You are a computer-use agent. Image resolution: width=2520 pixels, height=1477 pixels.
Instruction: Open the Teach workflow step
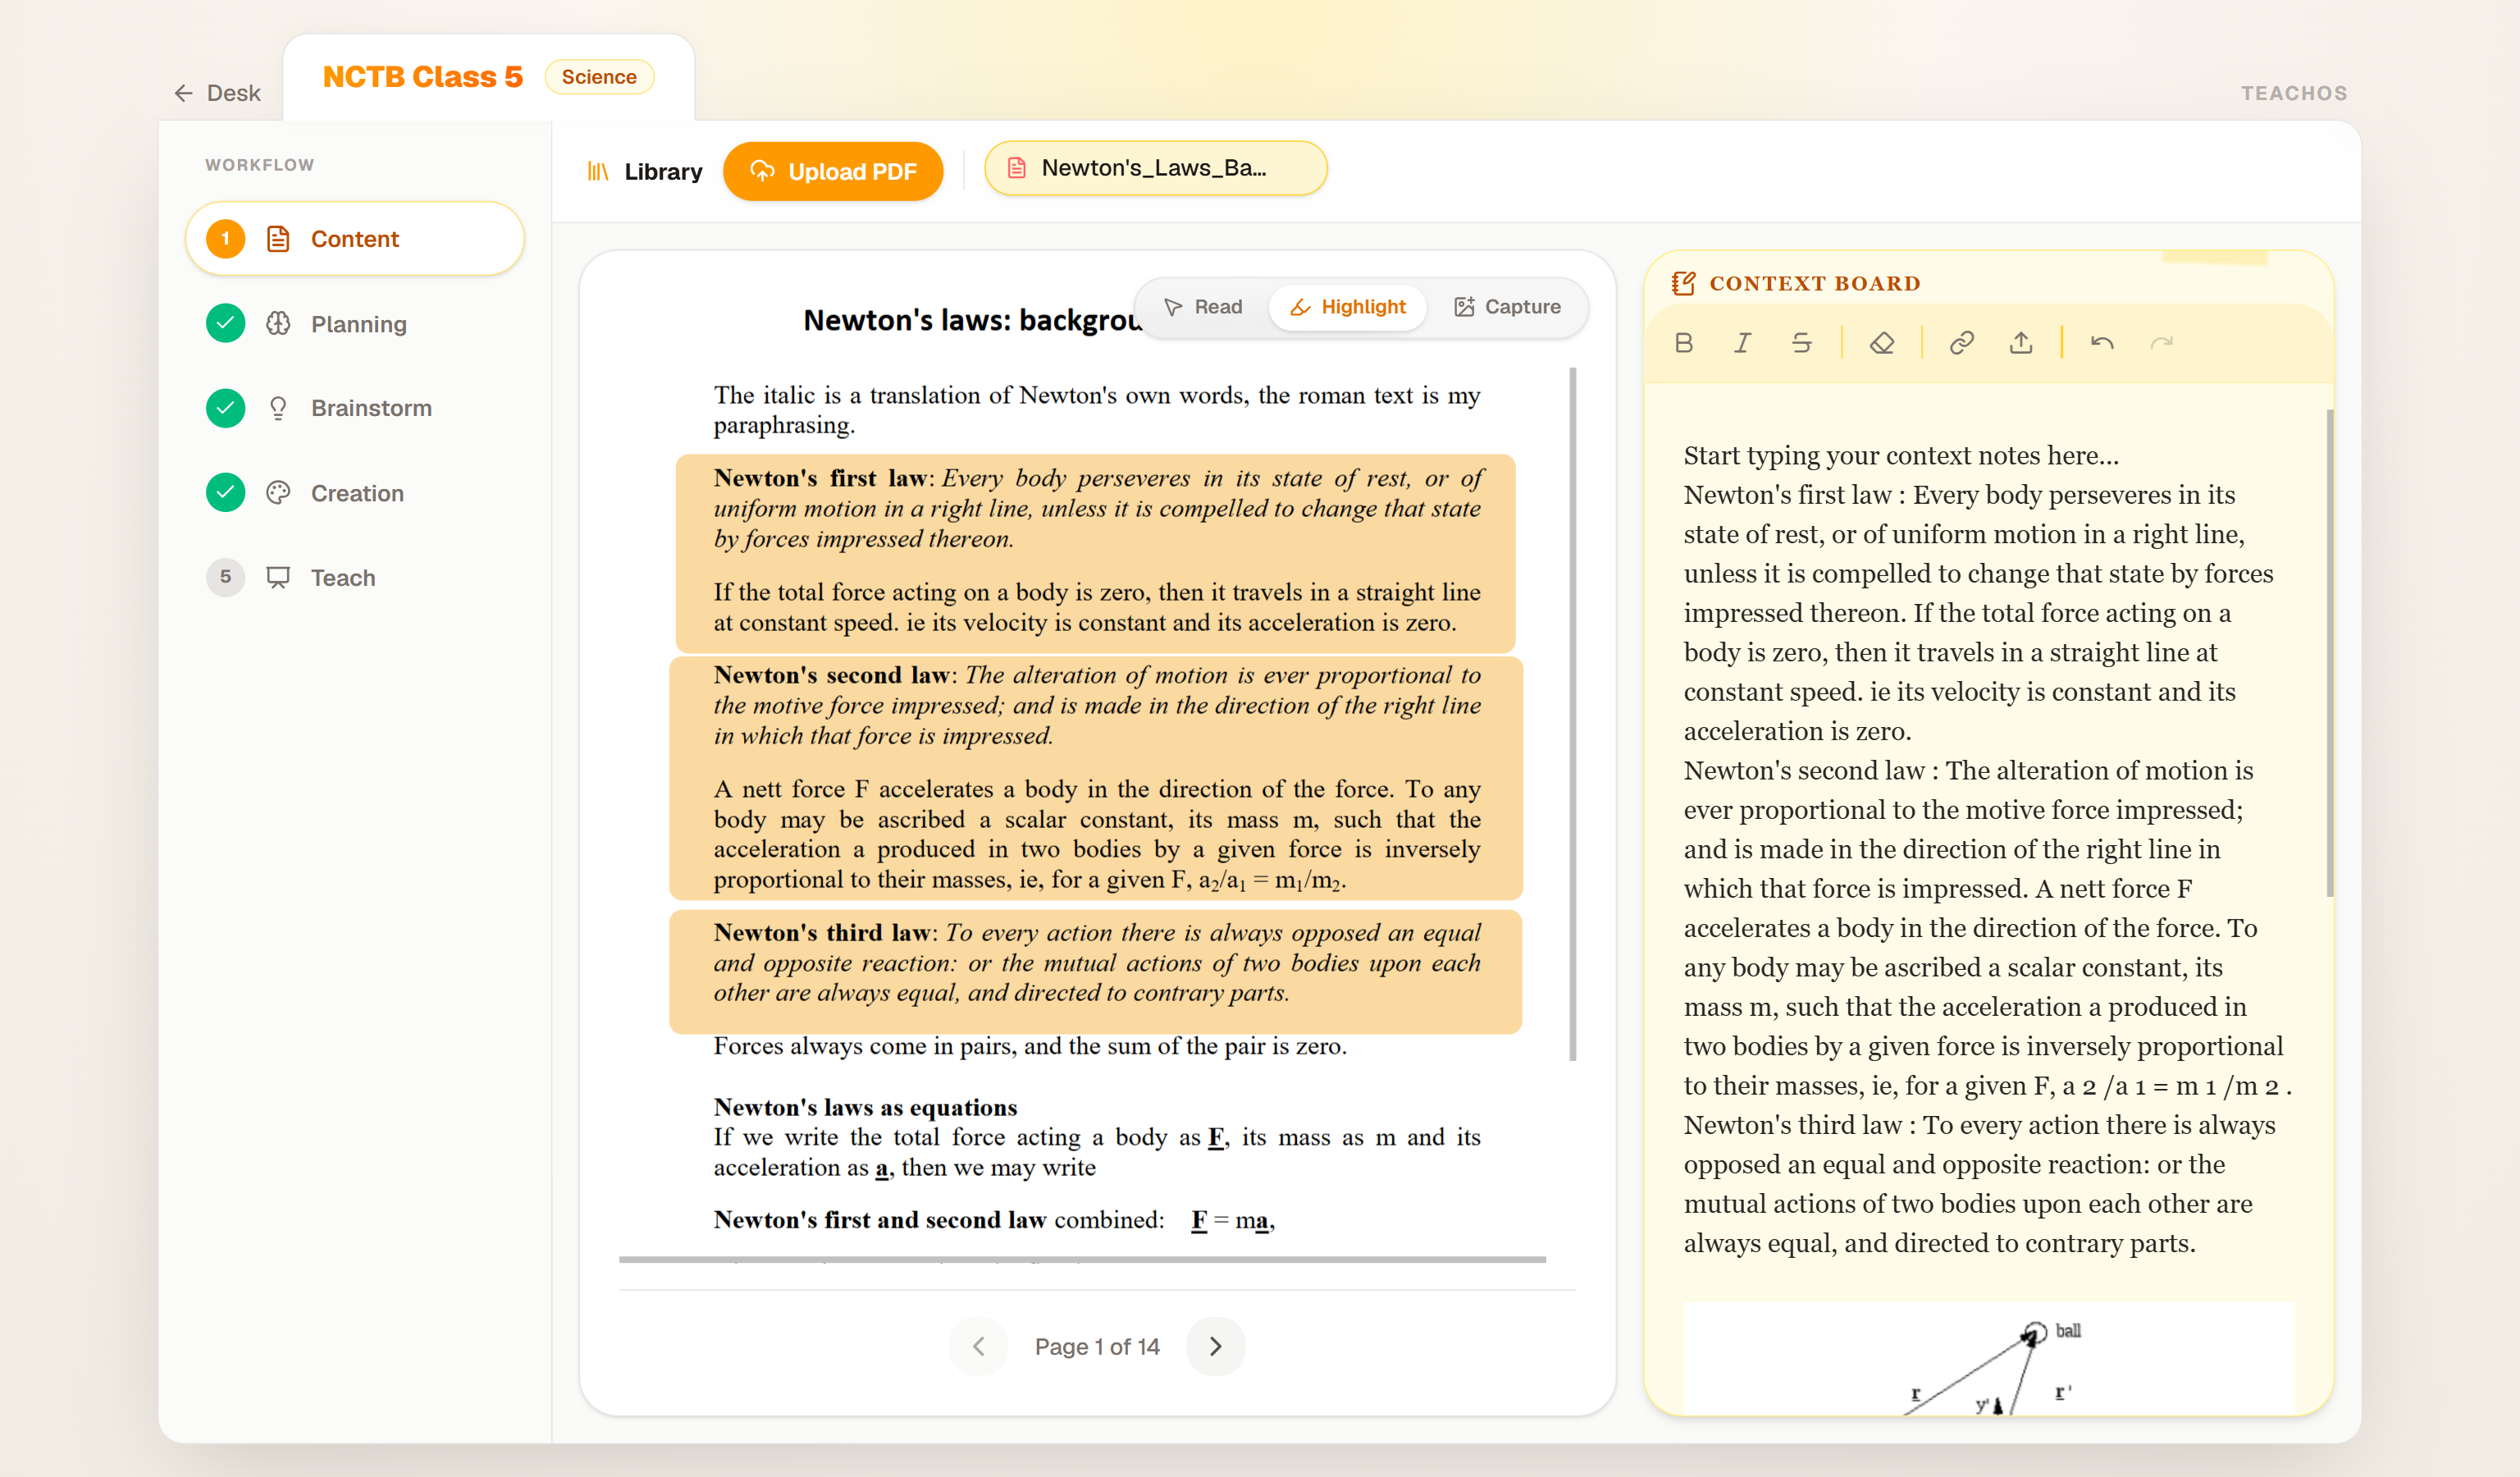pyautogui.click(x=355, y=578)
